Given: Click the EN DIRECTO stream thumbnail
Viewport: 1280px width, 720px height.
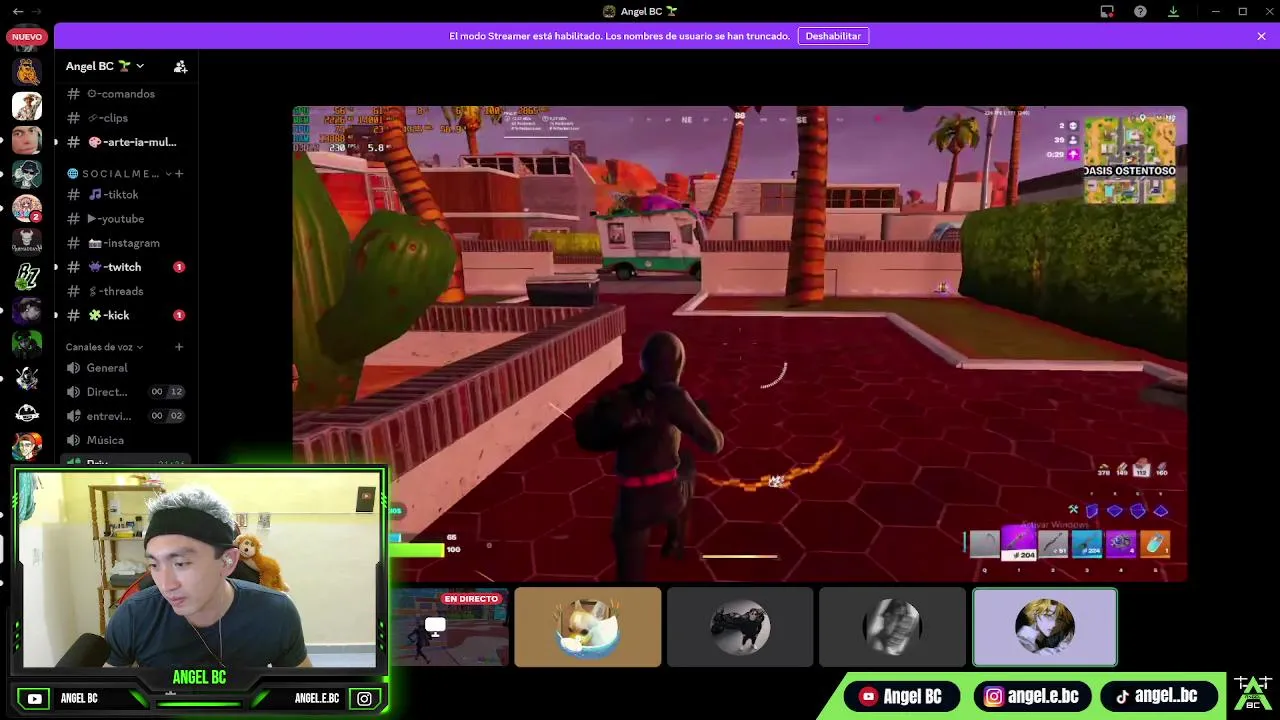Looking at the screenshot, I should point(449,627).
